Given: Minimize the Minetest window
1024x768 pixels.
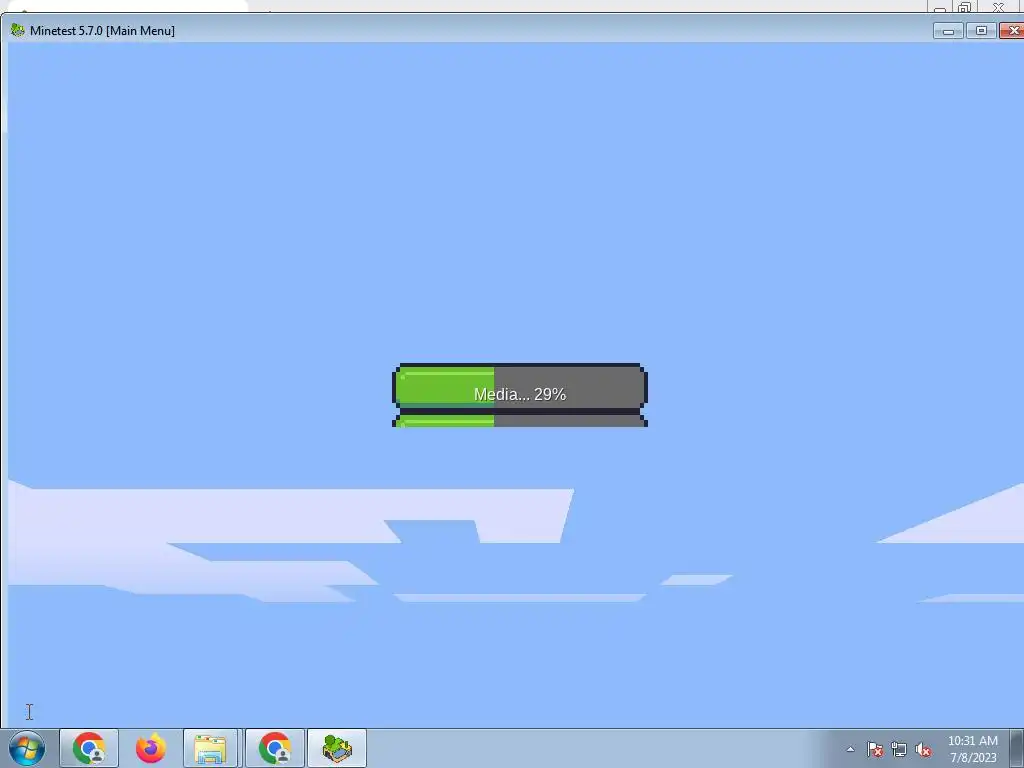Looking at the screenshot, I should 948,31.
